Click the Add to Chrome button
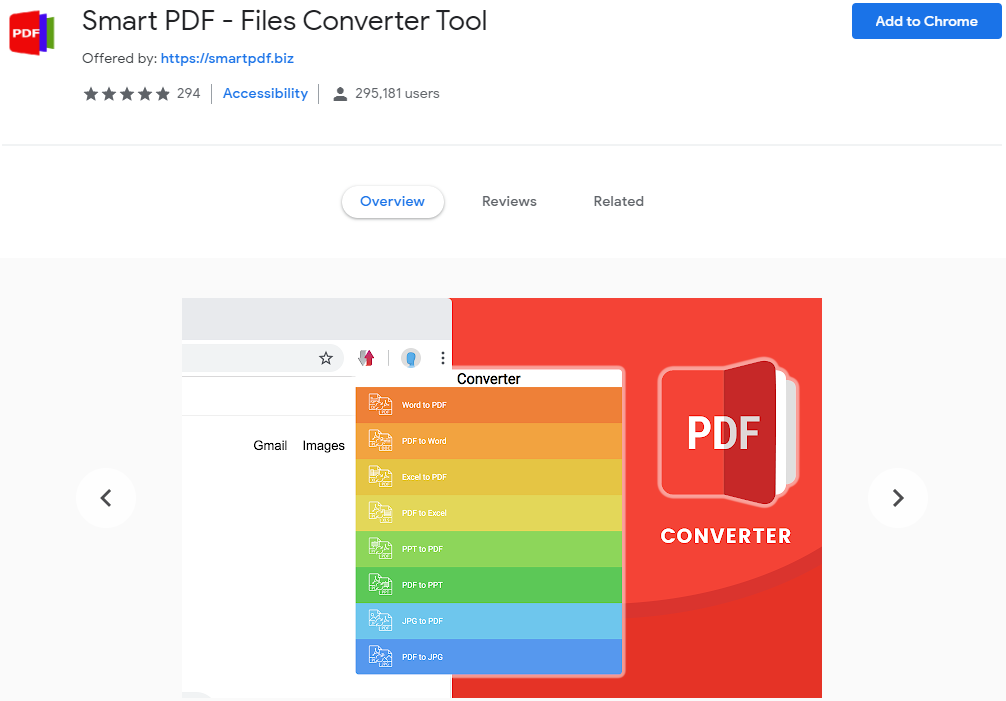 click(x=926, y=21)
